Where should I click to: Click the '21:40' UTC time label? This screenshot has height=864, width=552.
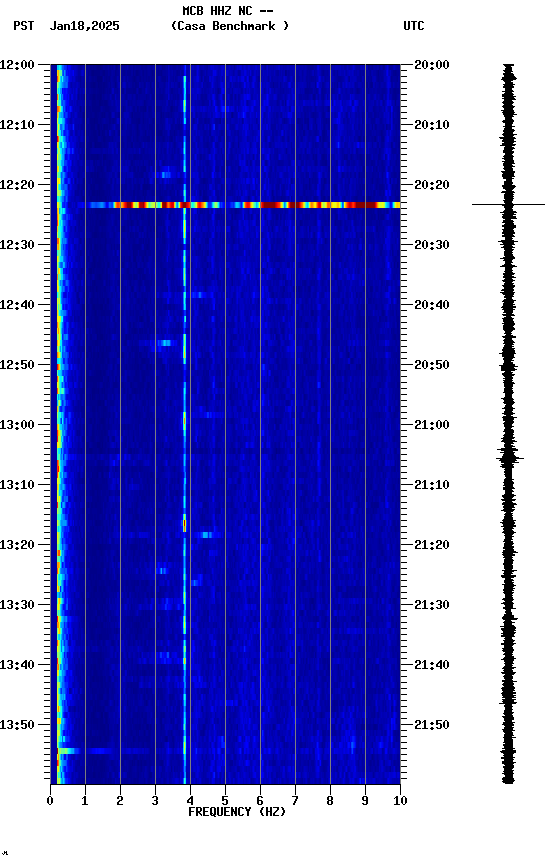pyautogui.click(x=432, y=665)
